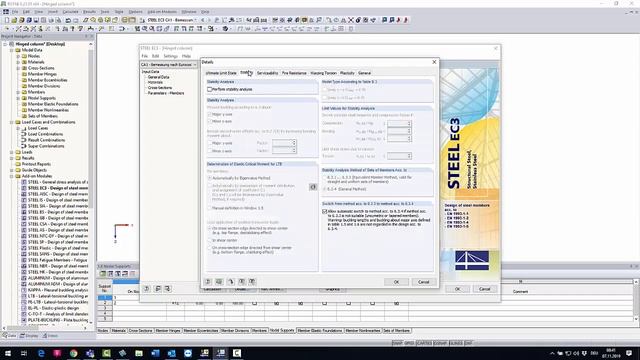Click the reset-to-default arrow icon in Details footer
The width and height of the screenshot is (640, 360).
pos(231,282)
